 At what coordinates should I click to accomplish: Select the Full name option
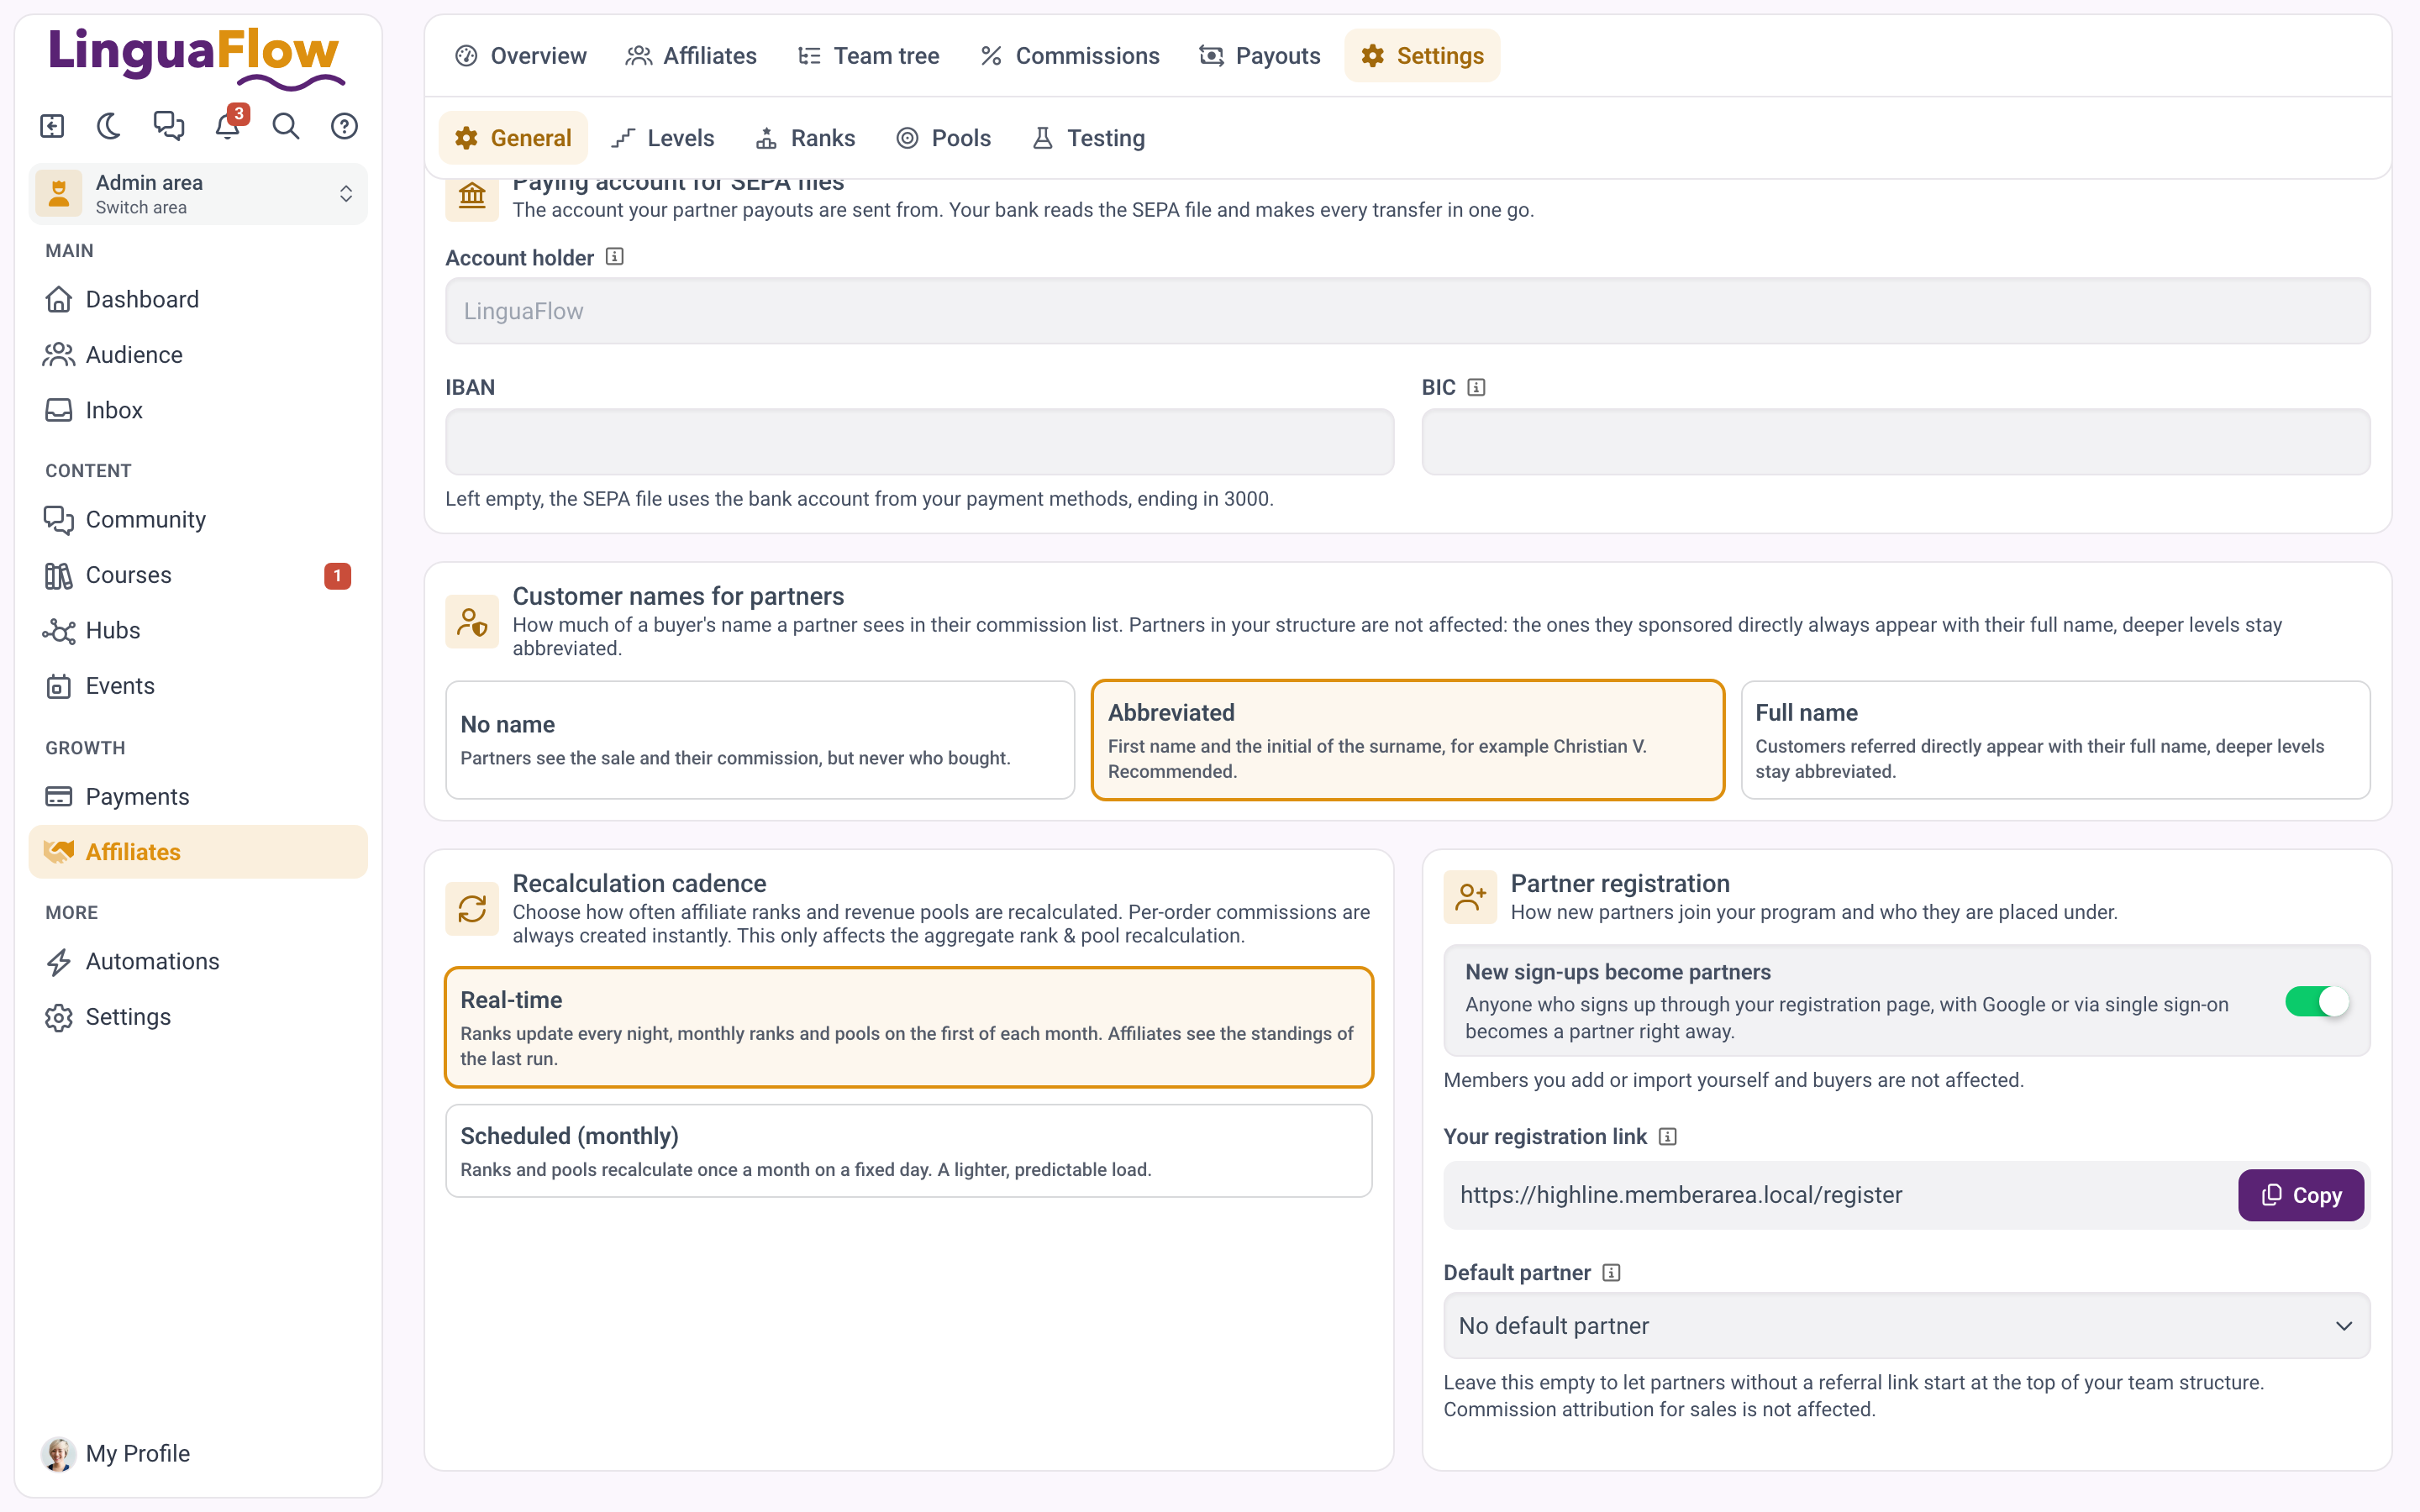click(x=2055, y=740)
